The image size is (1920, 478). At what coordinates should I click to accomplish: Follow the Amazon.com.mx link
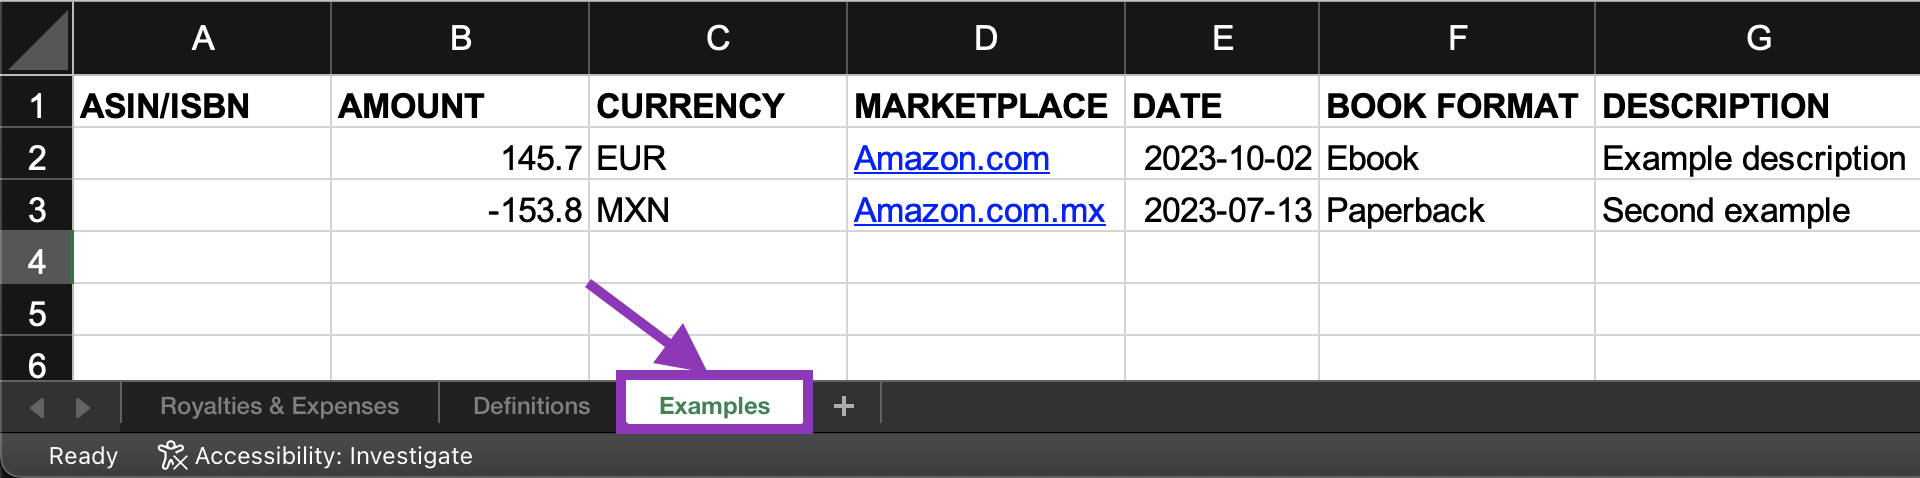(979, 210)
